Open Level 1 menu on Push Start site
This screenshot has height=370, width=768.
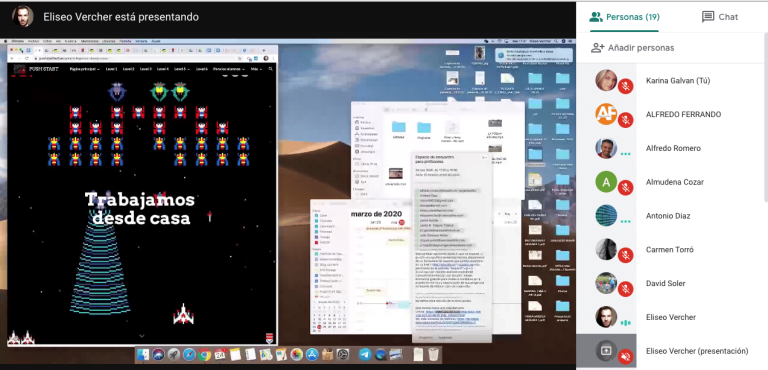[111, 69]
